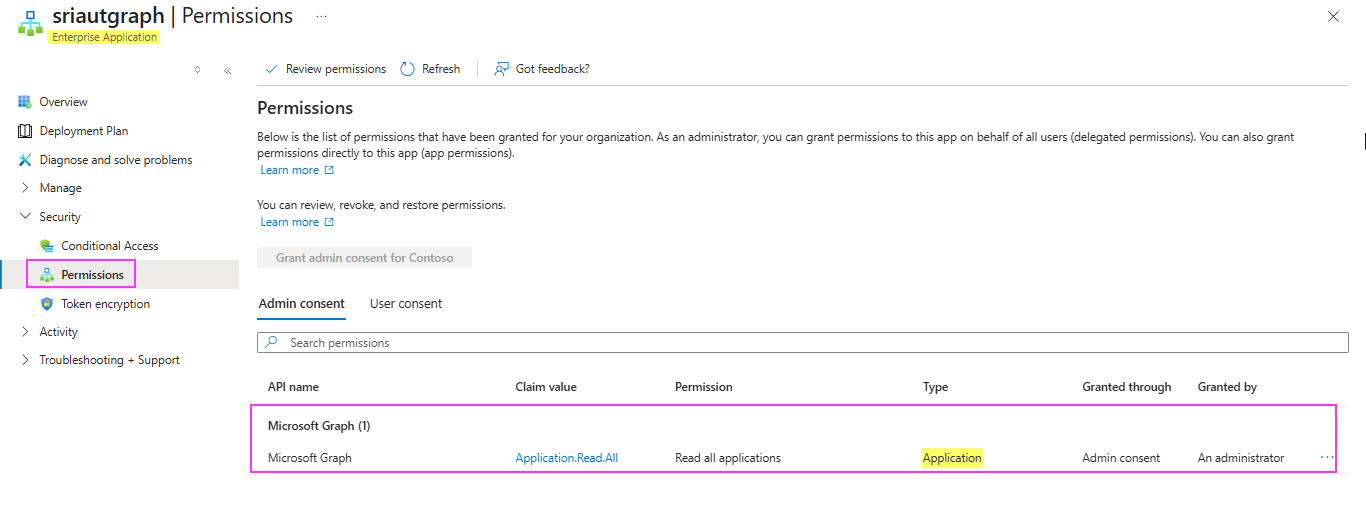Switch to the Admin consent tab
The width and height of the screenshot is (1366, 509).
click(301, 304)
